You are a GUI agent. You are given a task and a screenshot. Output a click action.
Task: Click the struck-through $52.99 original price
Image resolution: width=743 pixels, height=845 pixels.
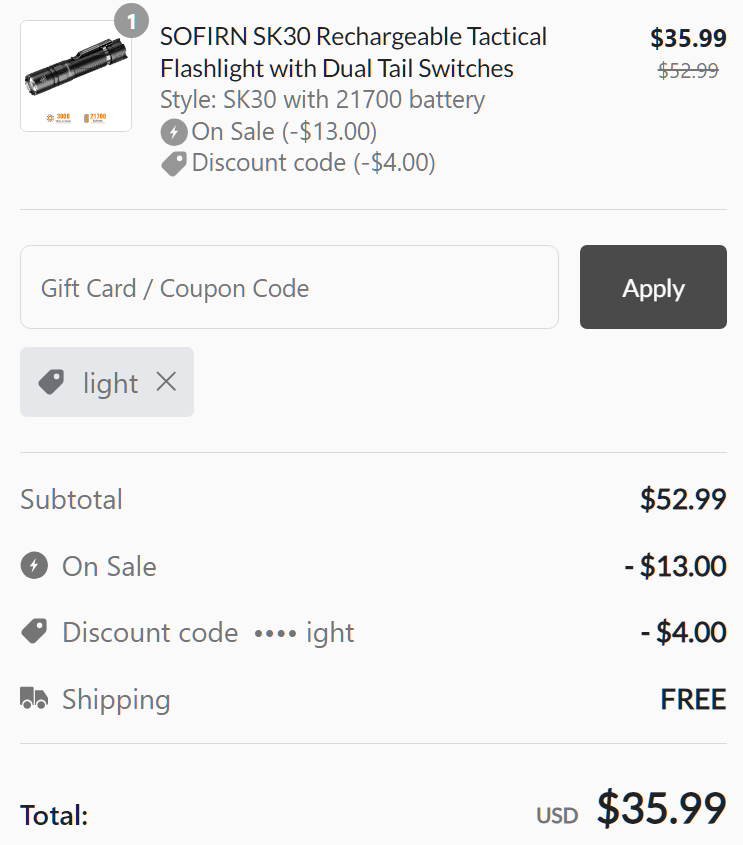(688, 71)
